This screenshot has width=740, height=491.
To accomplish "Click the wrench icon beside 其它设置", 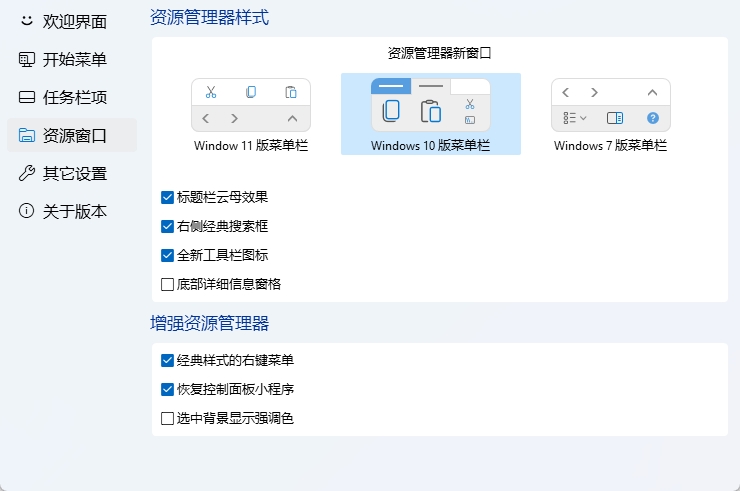I will (x=27, y=173).
